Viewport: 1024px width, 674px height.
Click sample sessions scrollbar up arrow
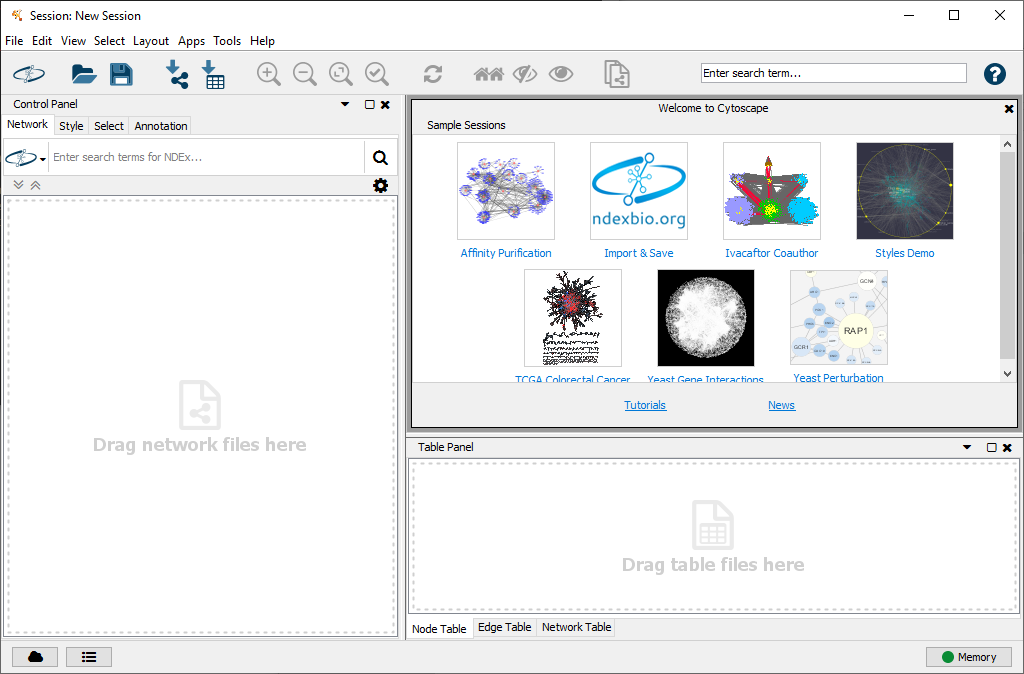pos(1007,144)
